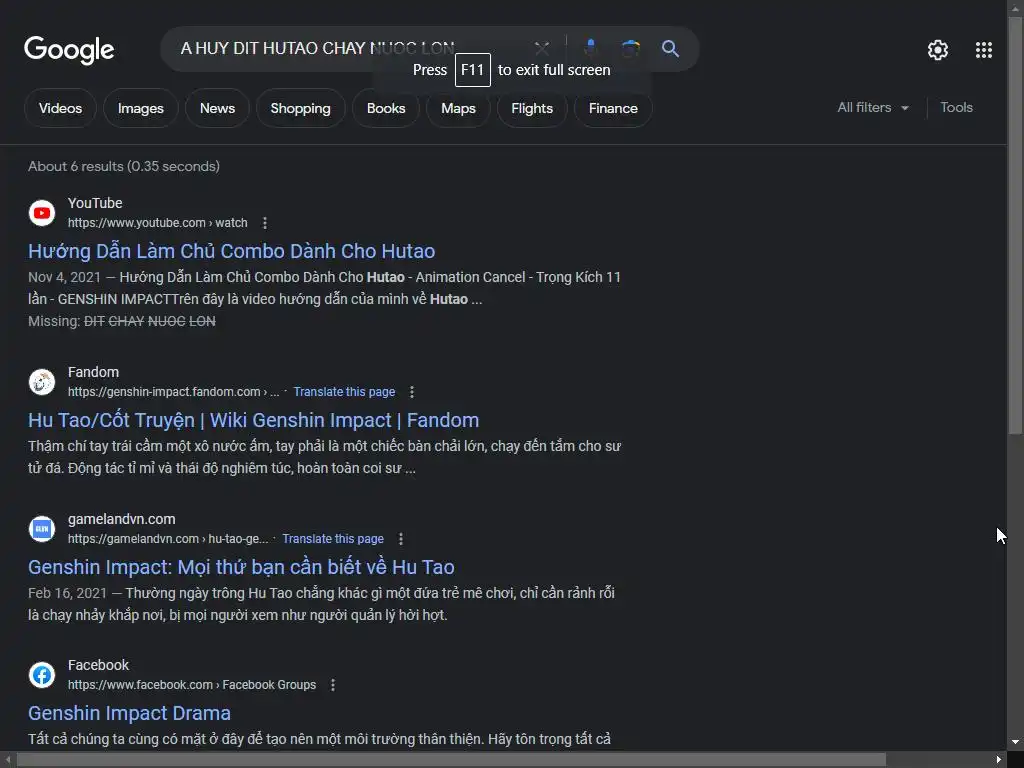Click the genshin-impact.fandom.com URL text
The width and height of the screenshot is (1024, 768).
173,392
